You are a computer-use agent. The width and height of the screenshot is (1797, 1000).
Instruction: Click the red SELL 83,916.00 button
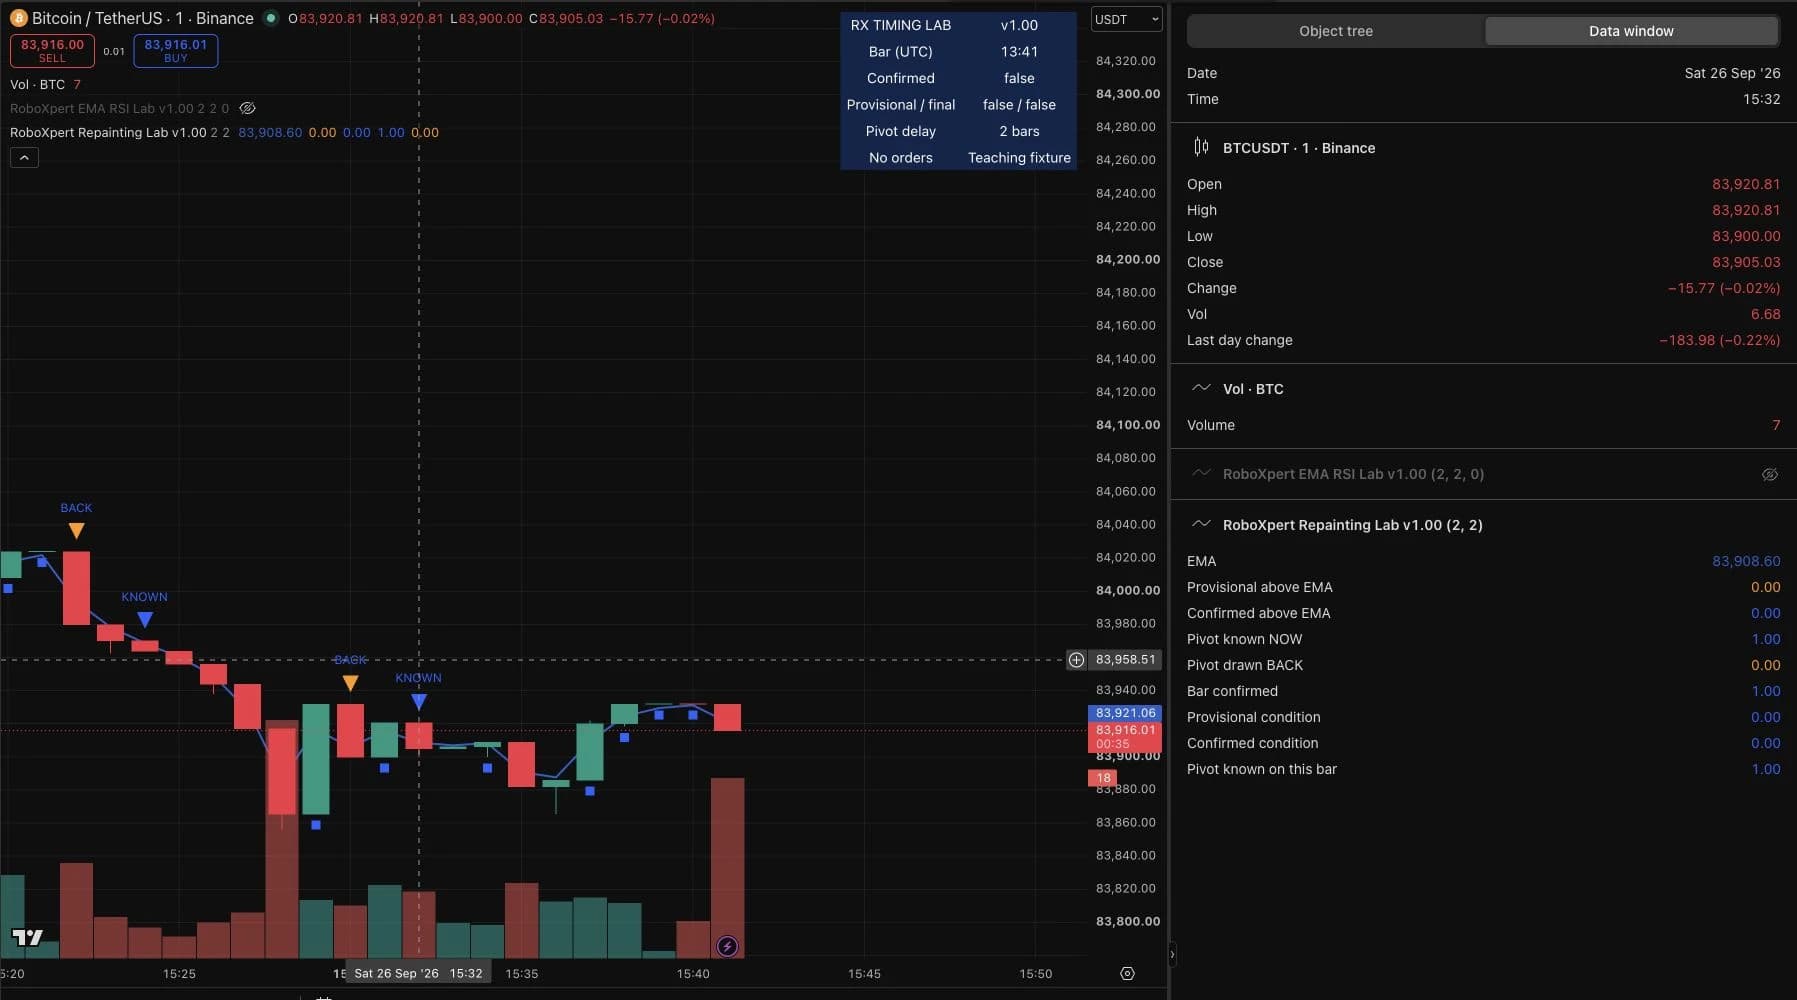[x=52, y=50]
